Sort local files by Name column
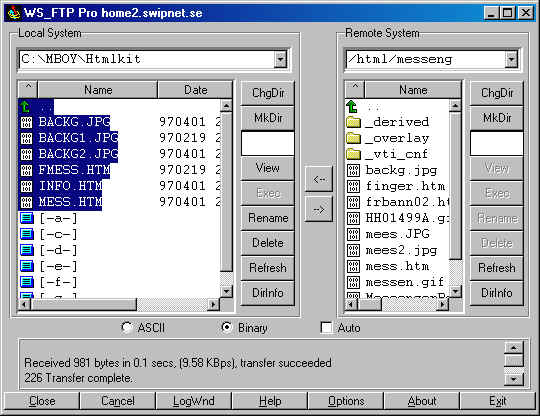 [98, 90]
